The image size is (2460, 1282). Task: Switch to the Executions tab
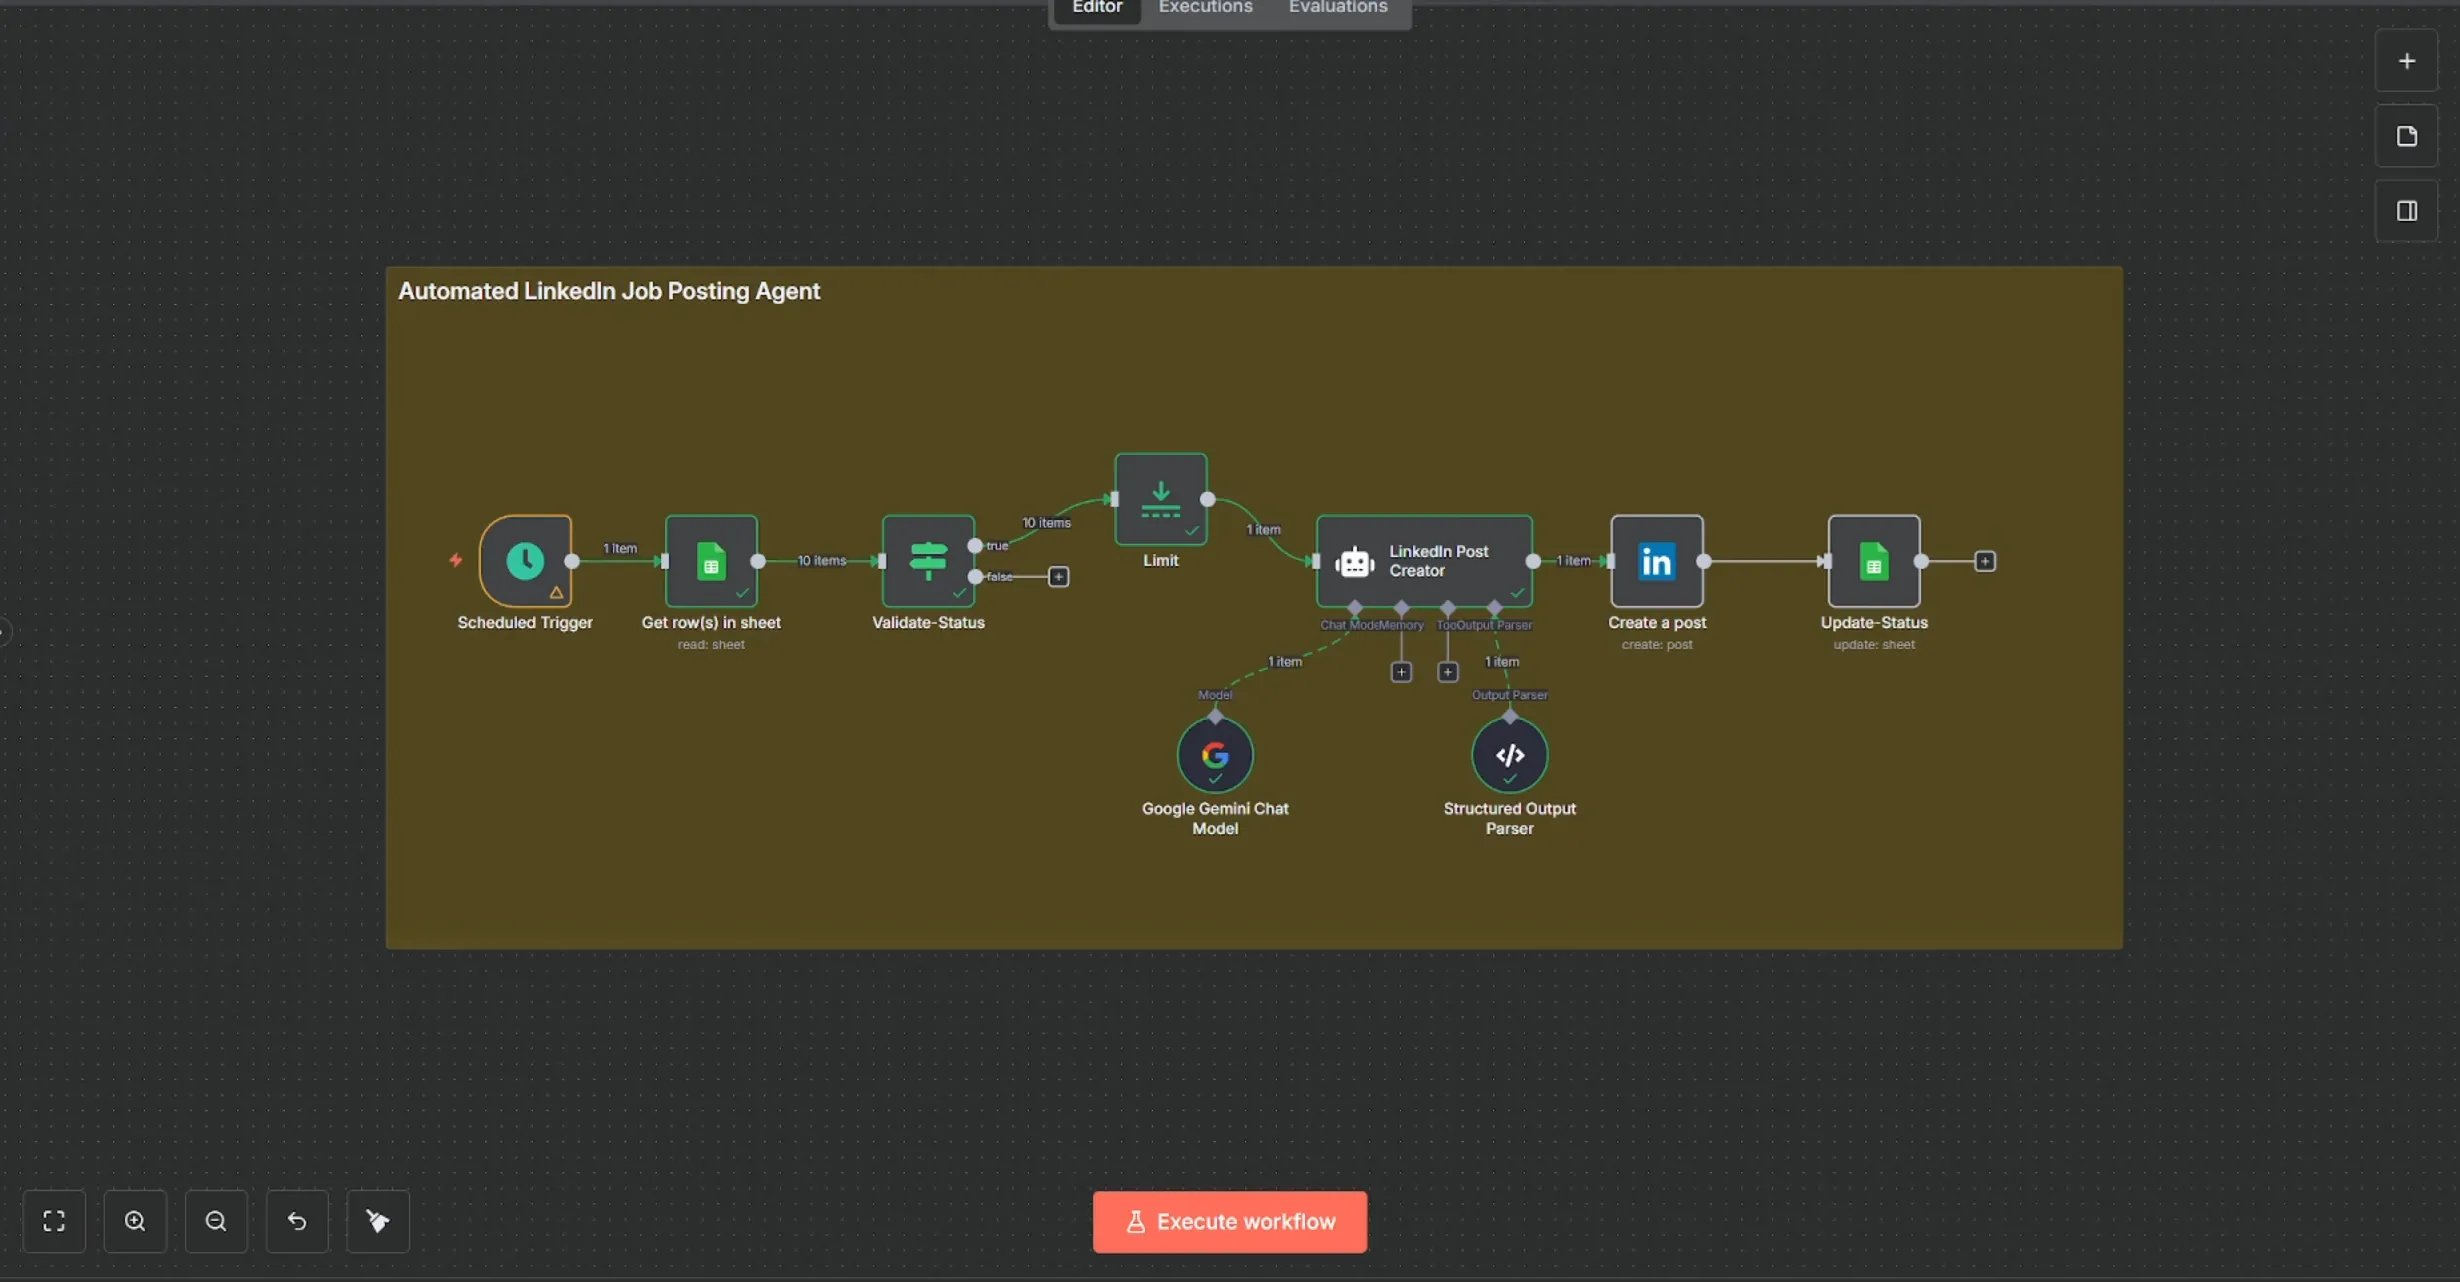pyautogui.click(x=1205, y=8)
